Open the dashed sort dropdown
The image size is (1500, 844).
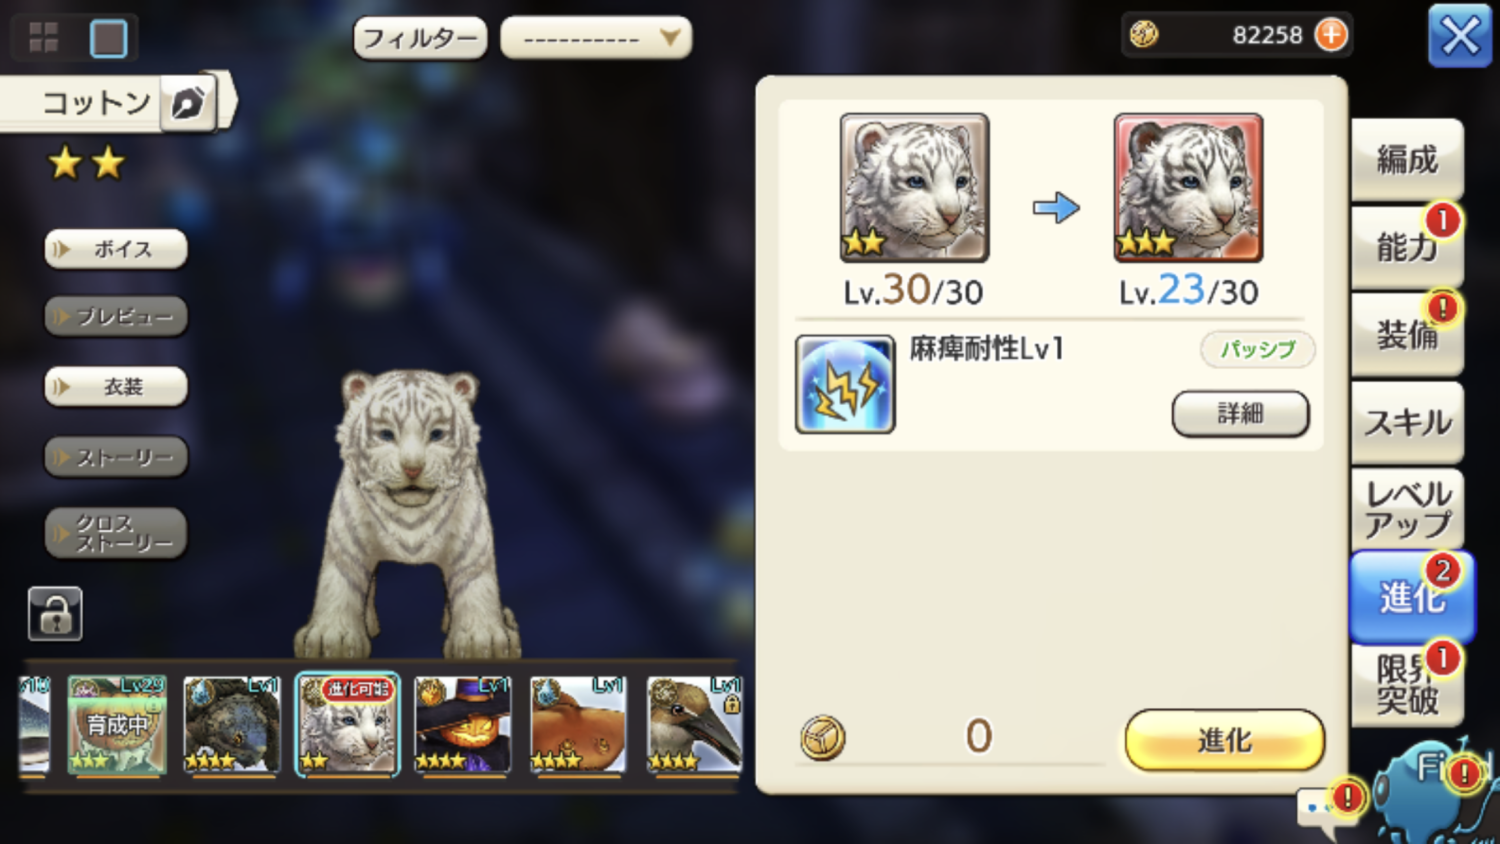[x=596, y=38]
